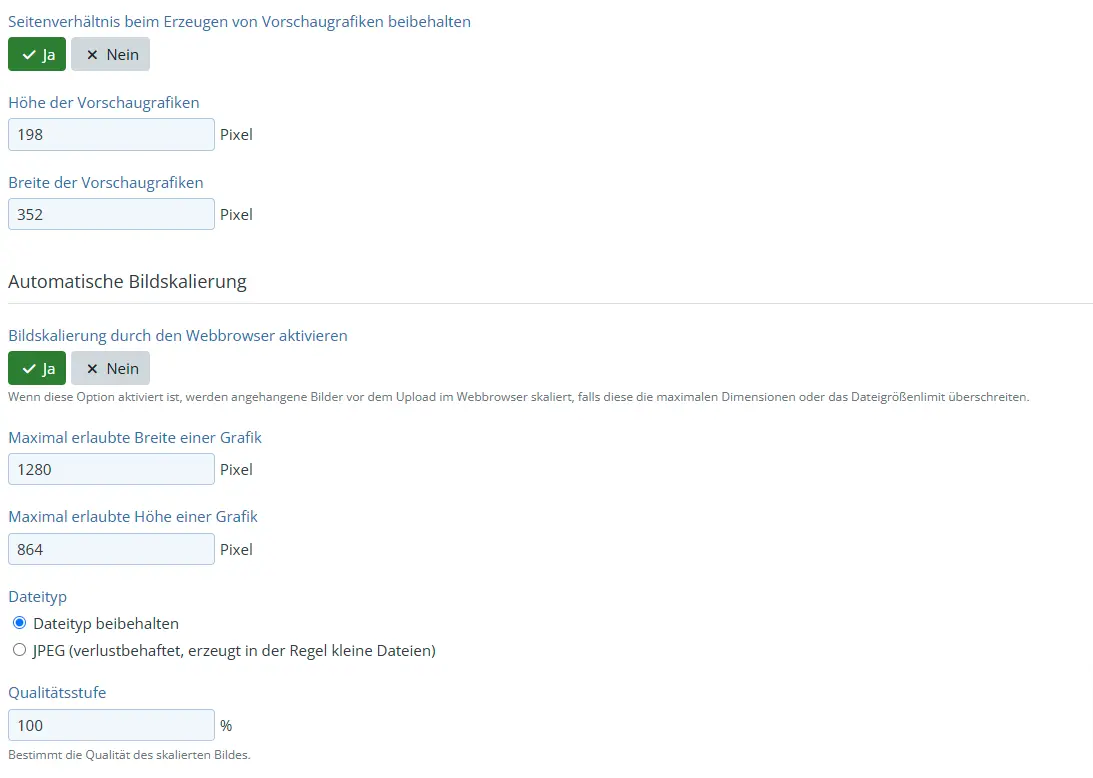The height and width of the screenshot is (778, 1093).
Task: Focus the Breite der Vorschaugrafiken field
Action: [111, 214]
